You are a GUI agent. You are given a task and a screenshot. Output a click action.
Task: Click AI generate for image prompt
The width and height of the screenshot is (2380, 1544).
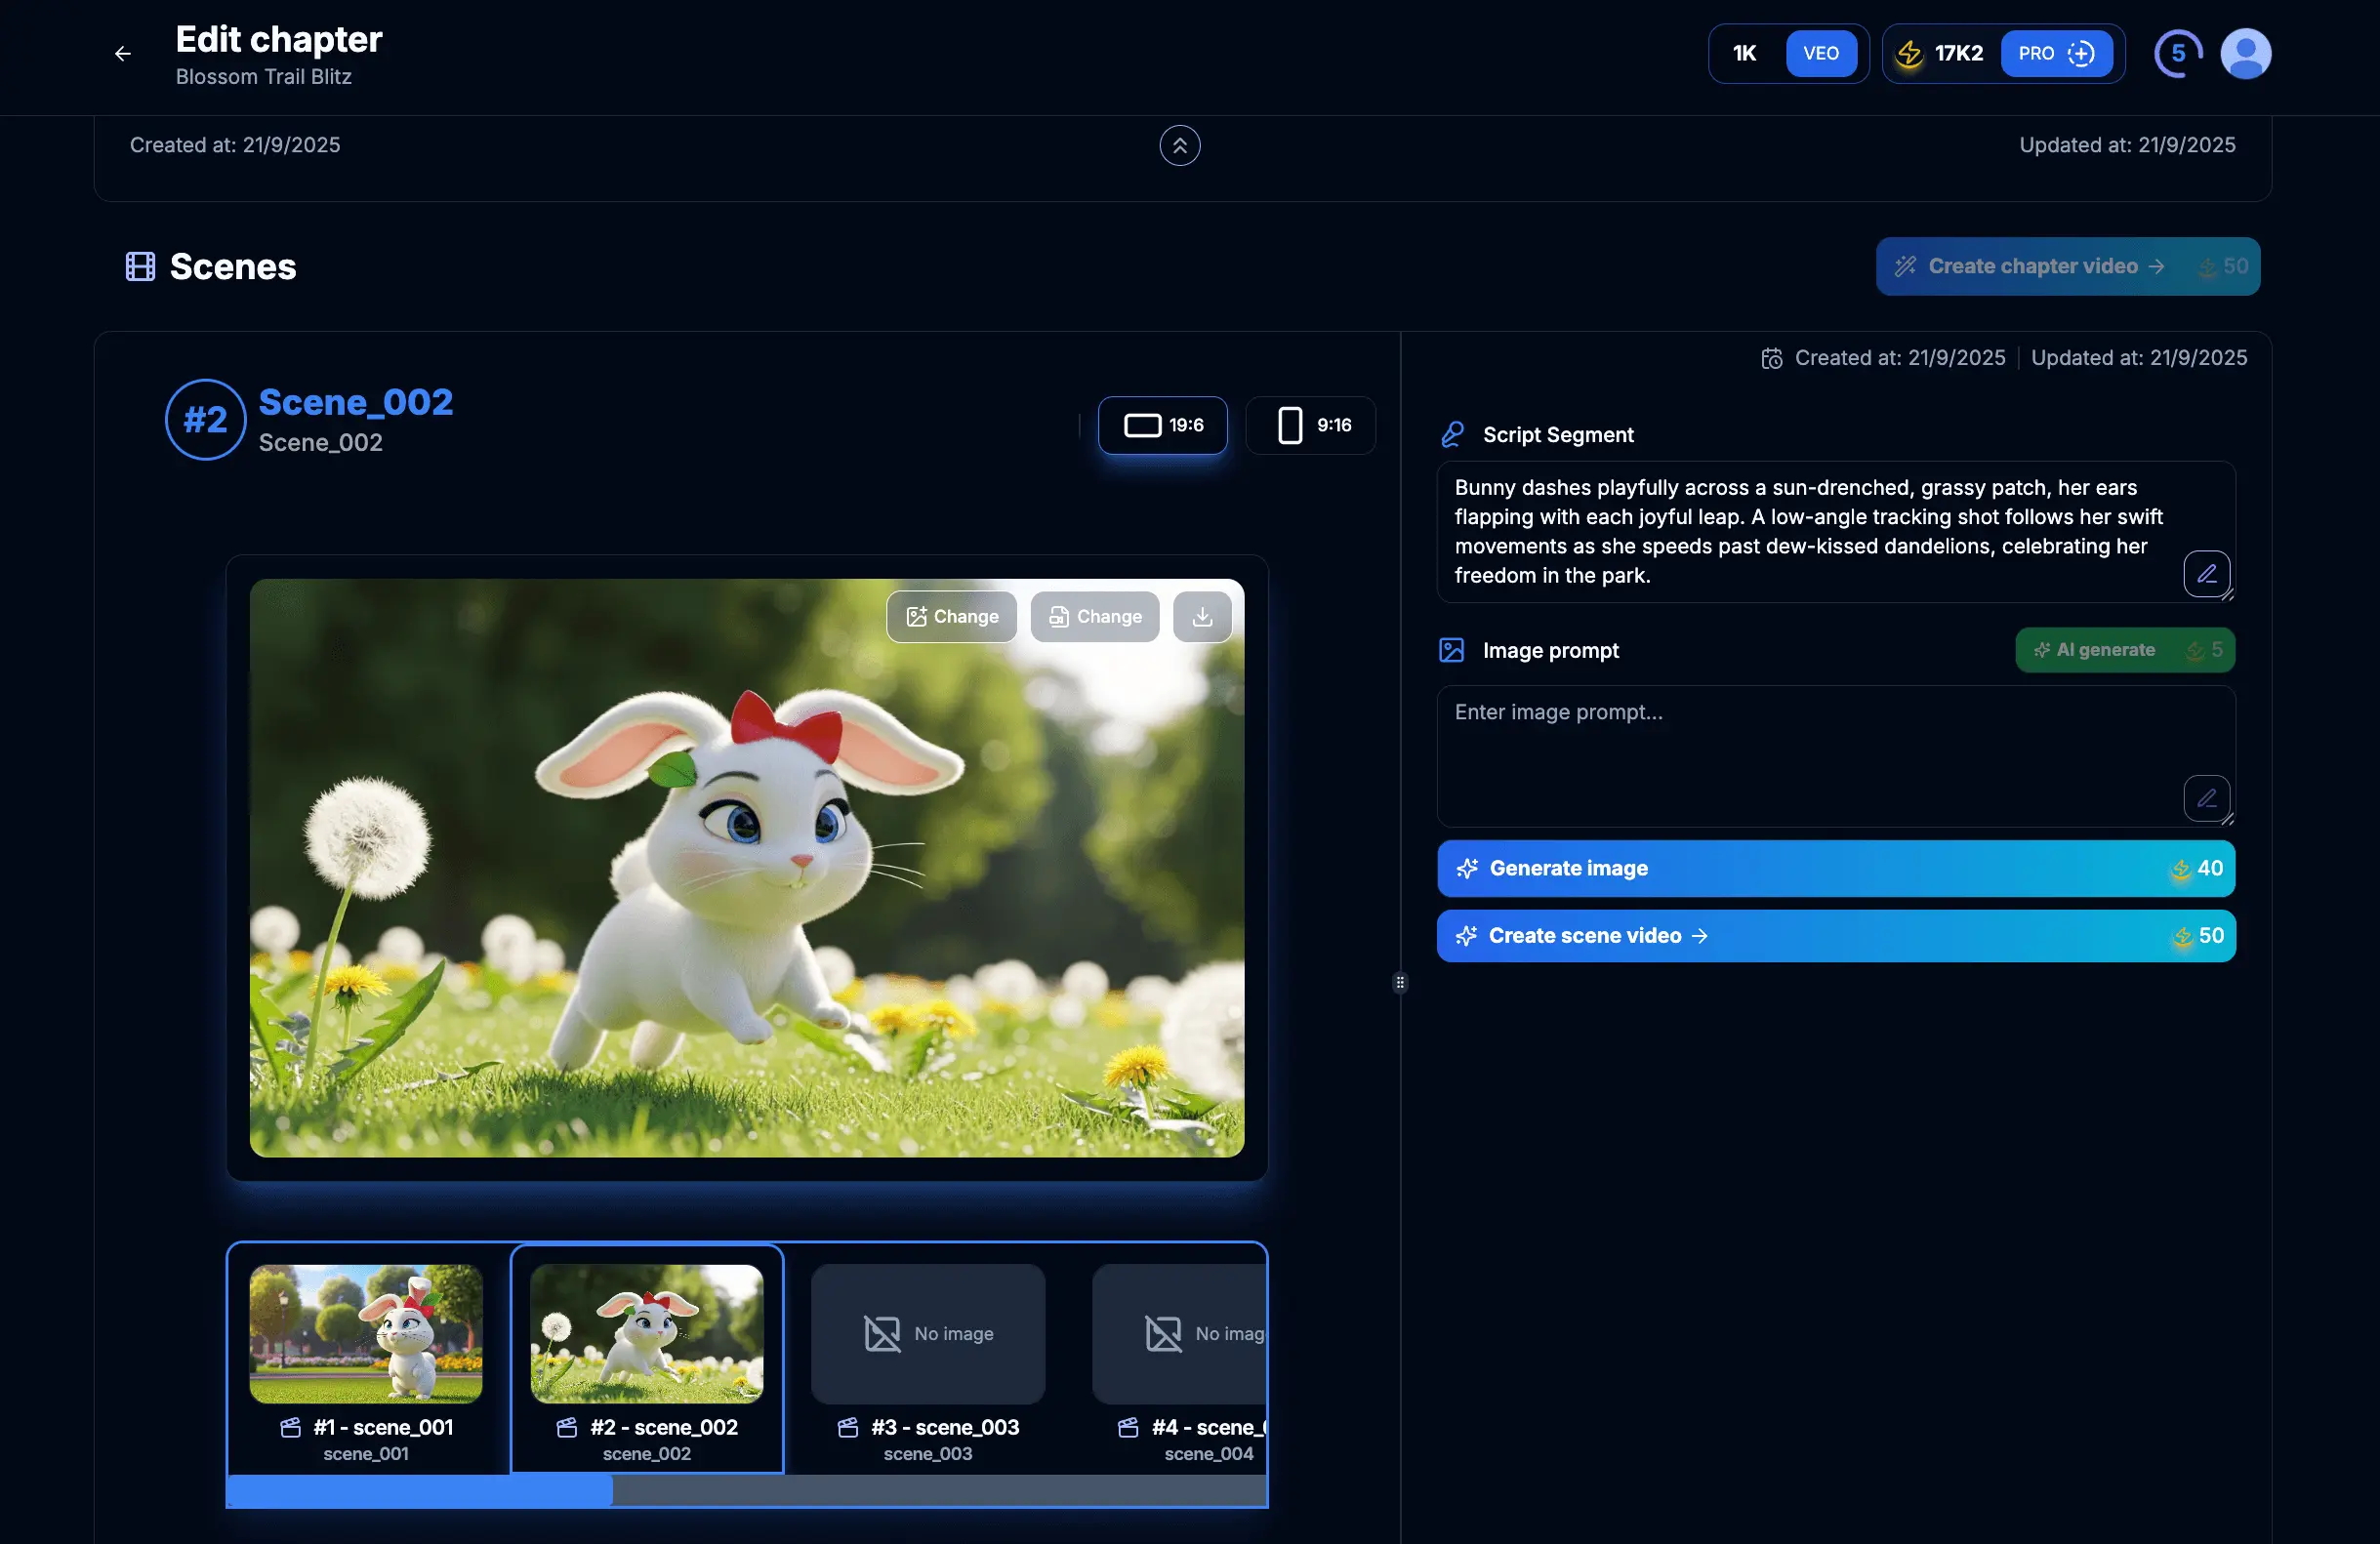(x=2124, y=650)
